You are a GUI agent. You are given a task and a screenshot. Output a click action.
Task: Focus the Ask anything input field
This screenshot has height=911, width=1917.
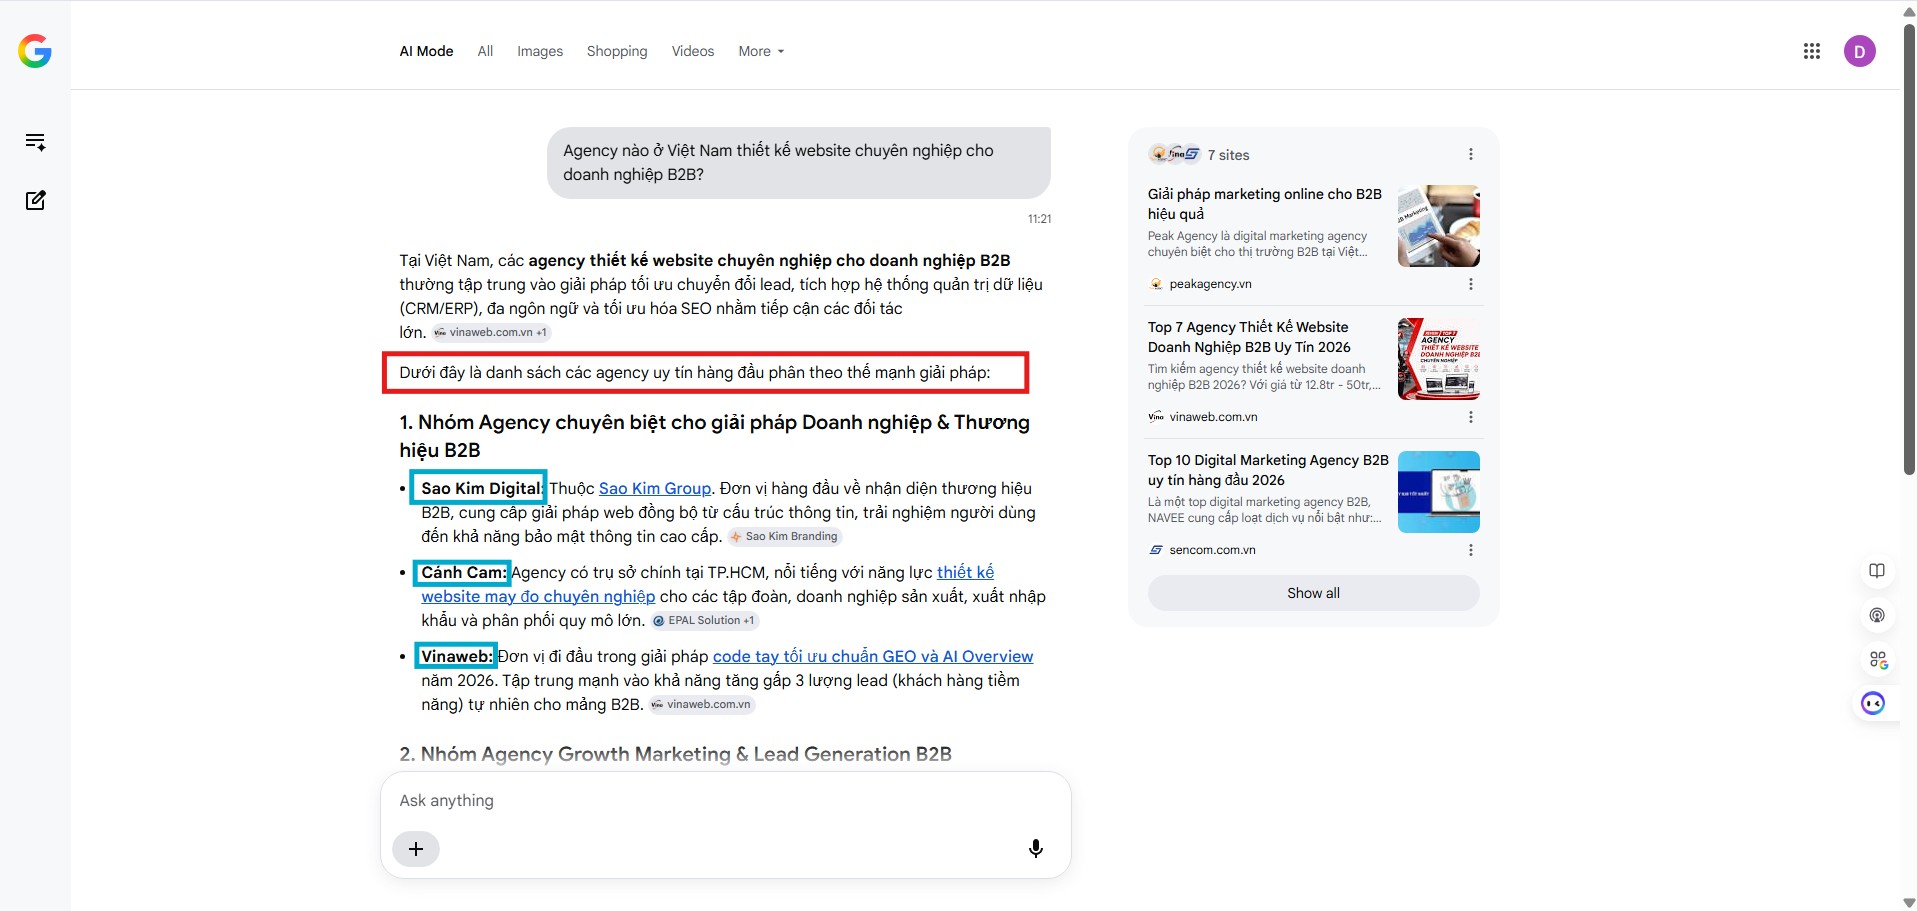pyautogui.click(x=726, y=801)
